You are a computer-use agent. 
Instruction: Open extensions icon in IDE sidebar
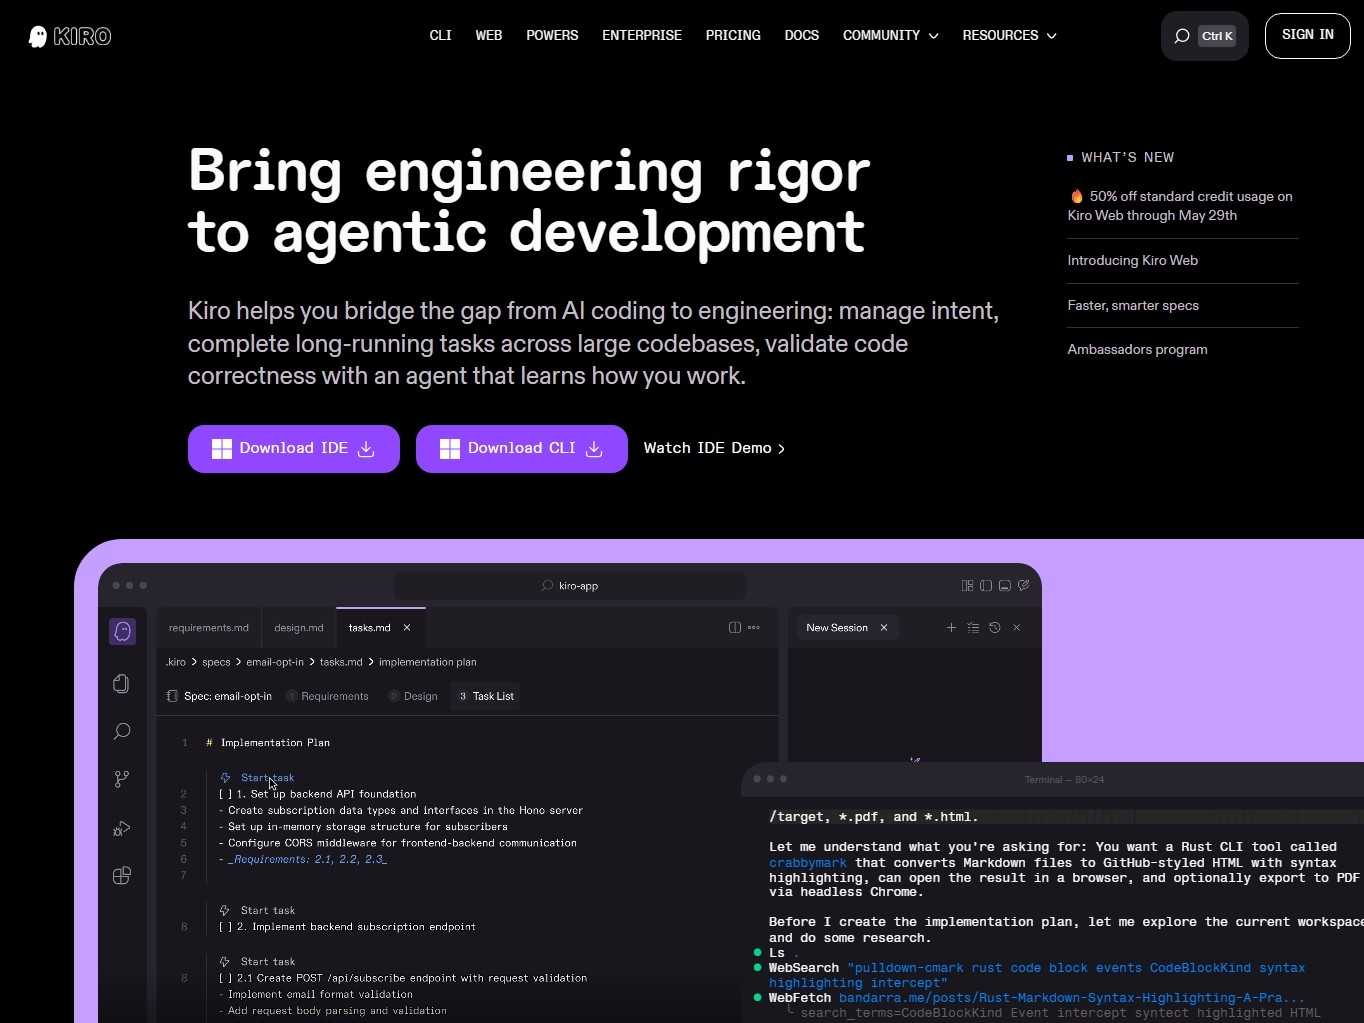(122, 876)
